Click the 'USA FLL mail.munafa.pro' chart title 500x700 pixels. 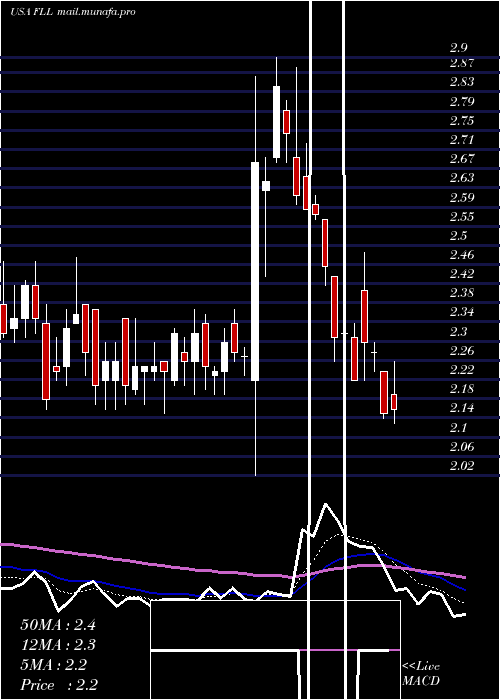(x=73, y=12)
